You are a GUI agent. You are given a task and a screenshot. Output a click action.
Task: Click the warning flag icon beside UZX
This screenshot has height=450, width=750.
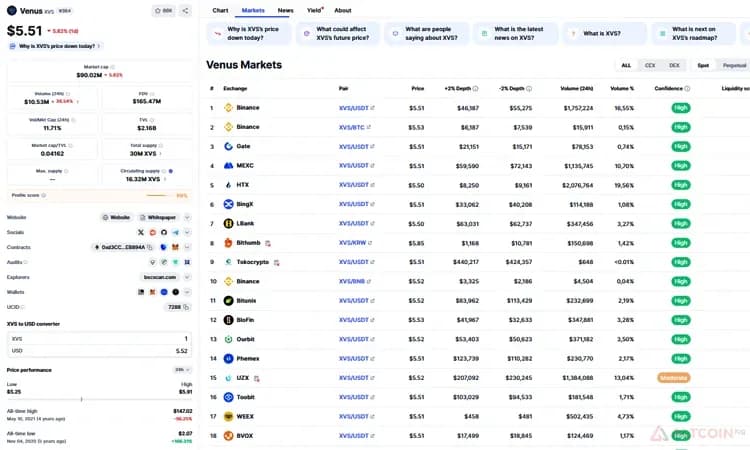[257, 378]
